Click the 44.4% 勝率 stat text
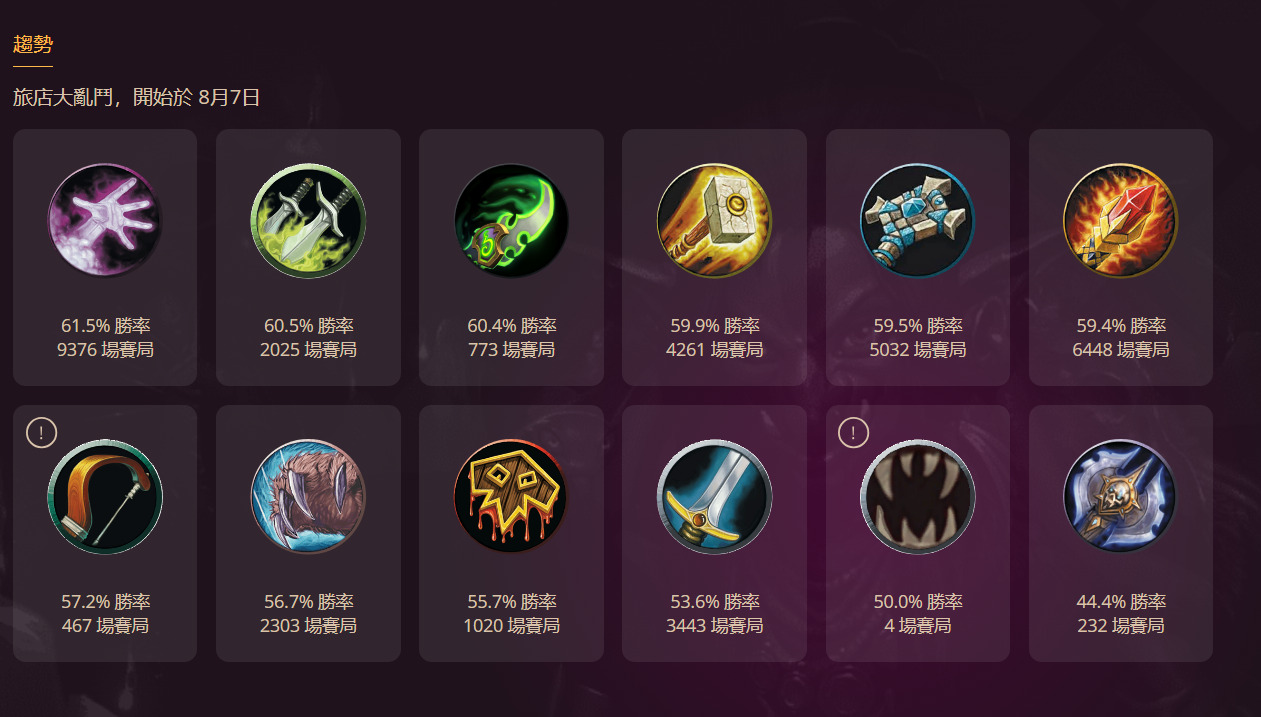Screen dimensions: 1261x717 coord(1120,602)
